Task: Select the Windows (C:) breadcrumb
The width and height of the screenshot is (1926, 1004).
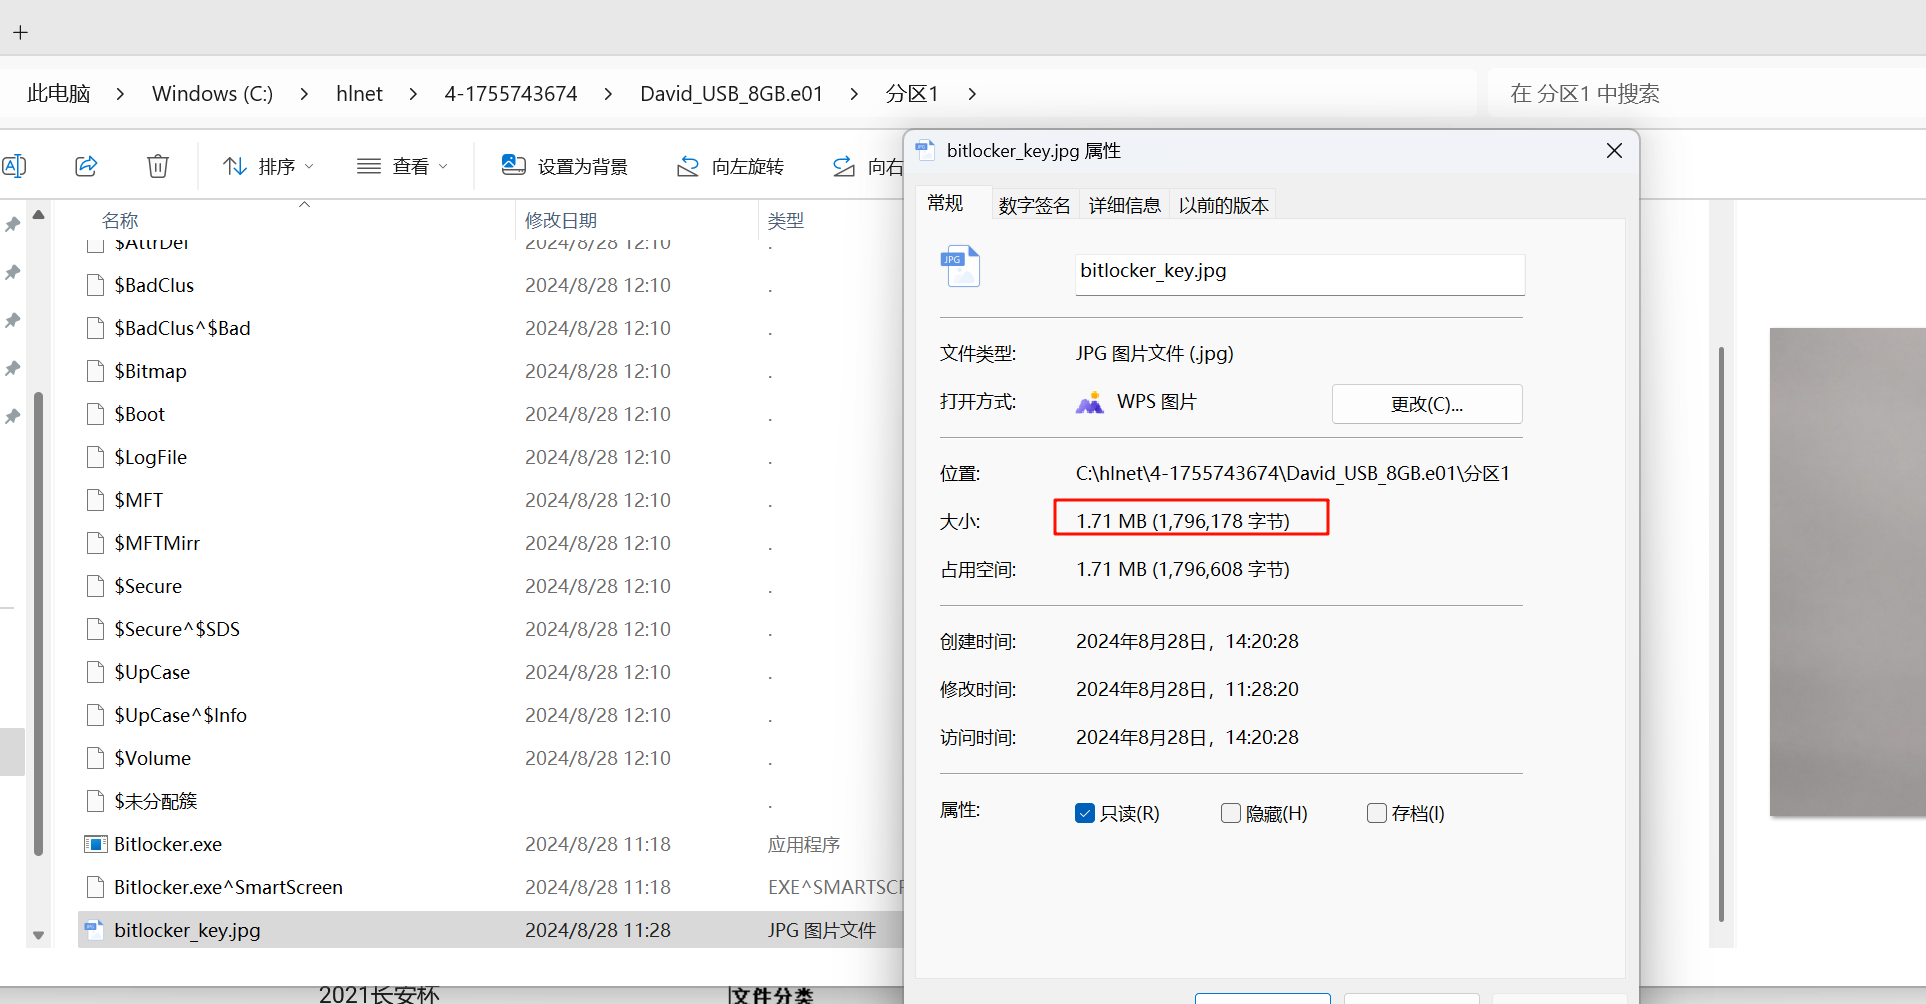Action: click(212, 94)
